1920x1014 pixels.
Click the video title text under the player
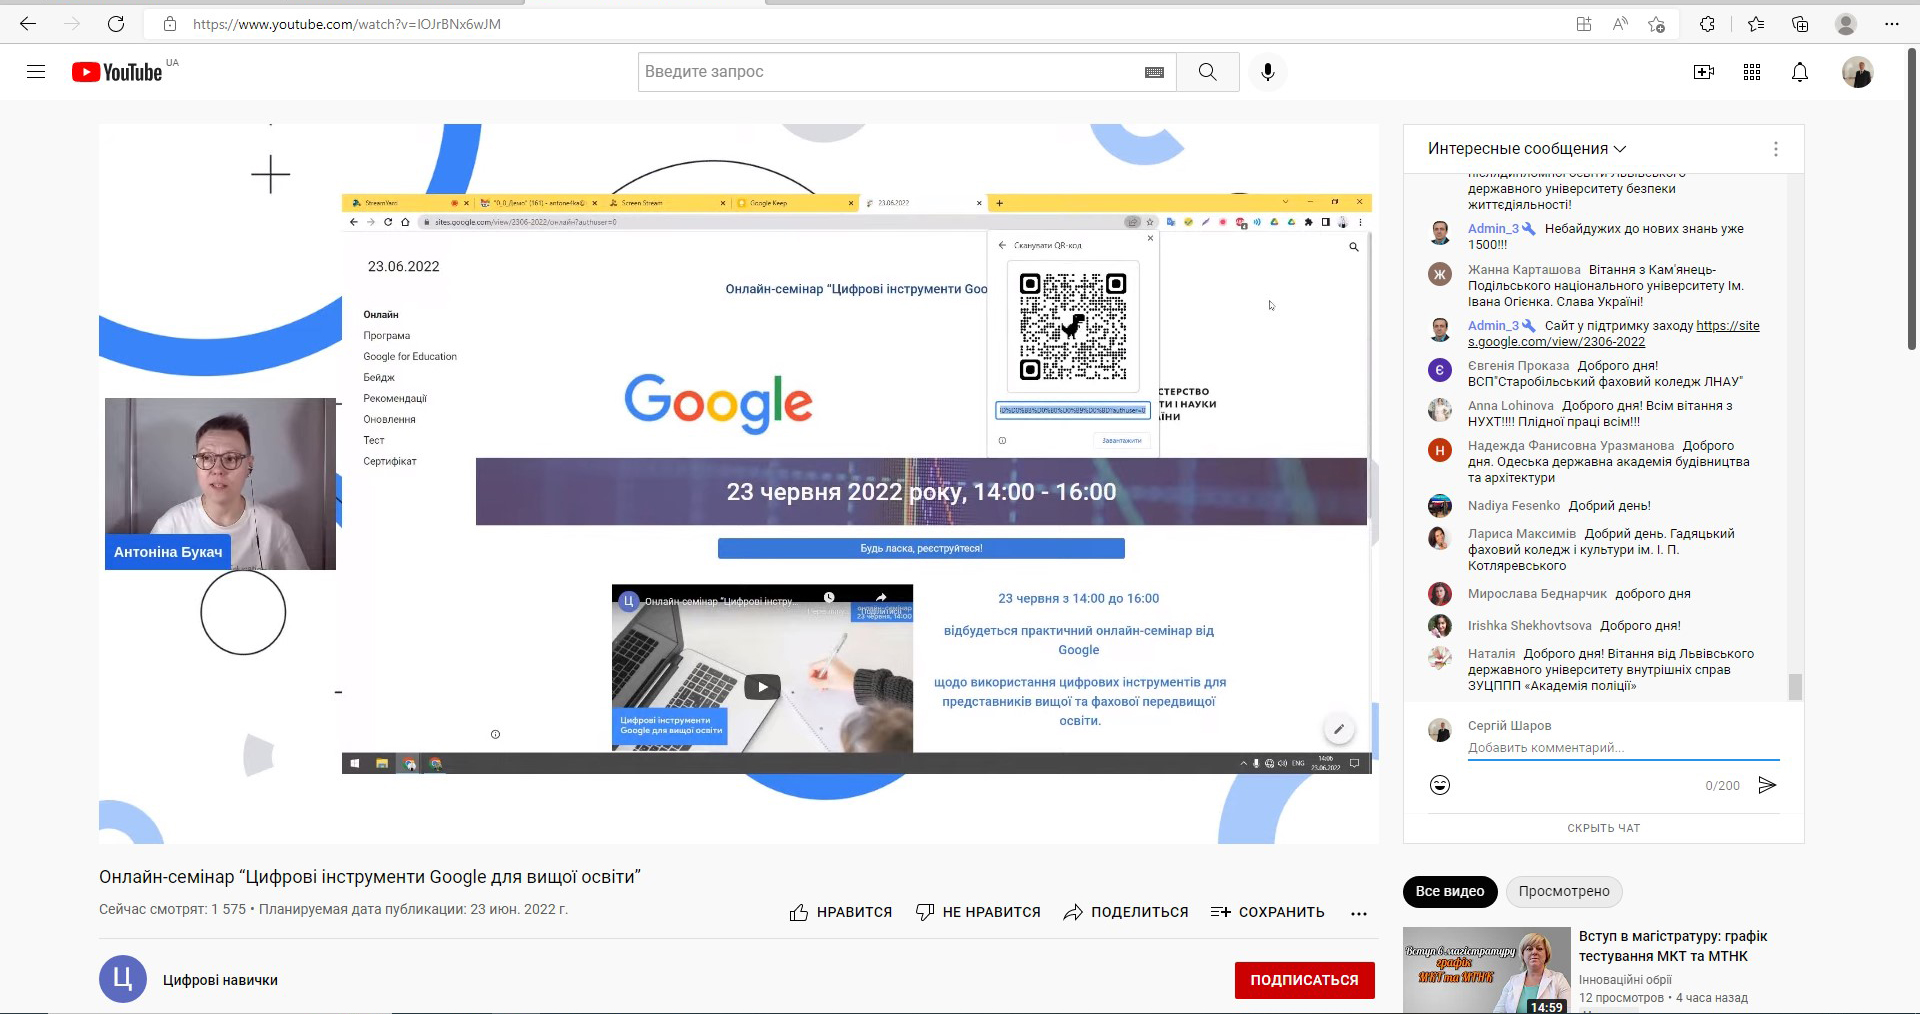click(x=370, y=877)
